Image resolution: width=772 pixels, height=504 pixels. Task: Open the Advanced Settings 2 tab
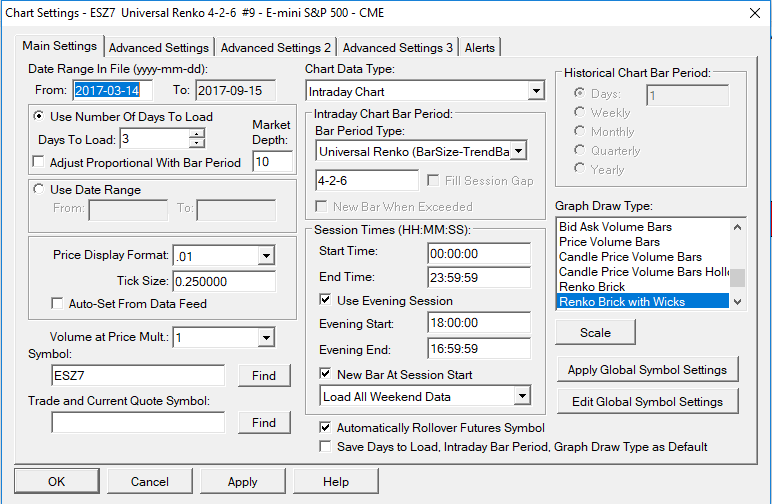[x=276, y=48]
